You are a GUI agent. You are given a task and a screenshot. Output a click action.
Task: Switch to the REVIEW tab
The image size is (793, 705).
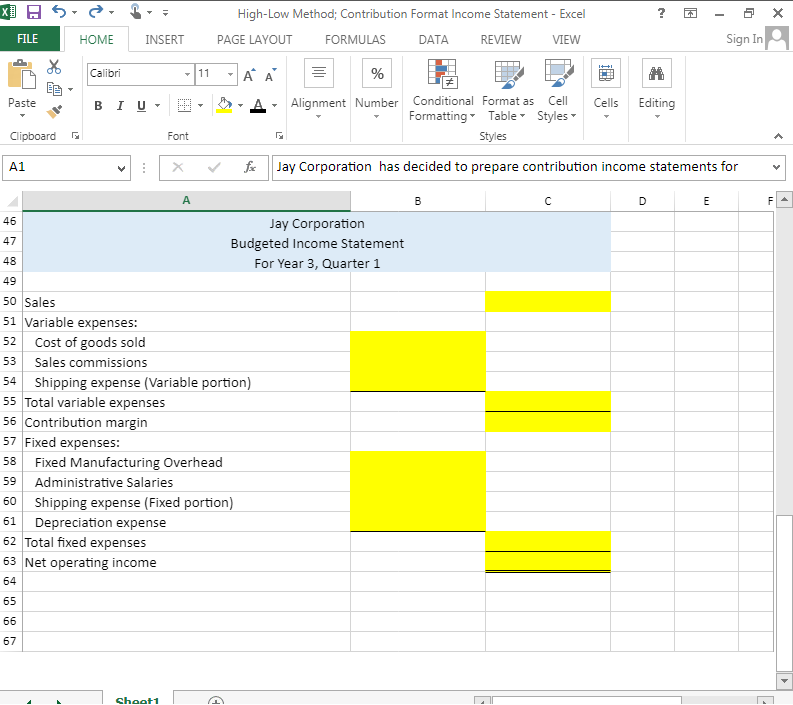[x=501, y=39]
